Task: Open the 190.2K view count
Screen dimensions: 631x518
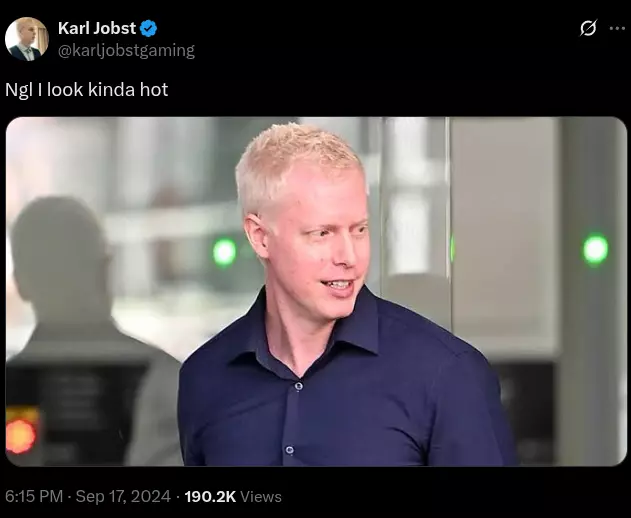Action: point(210,496)
